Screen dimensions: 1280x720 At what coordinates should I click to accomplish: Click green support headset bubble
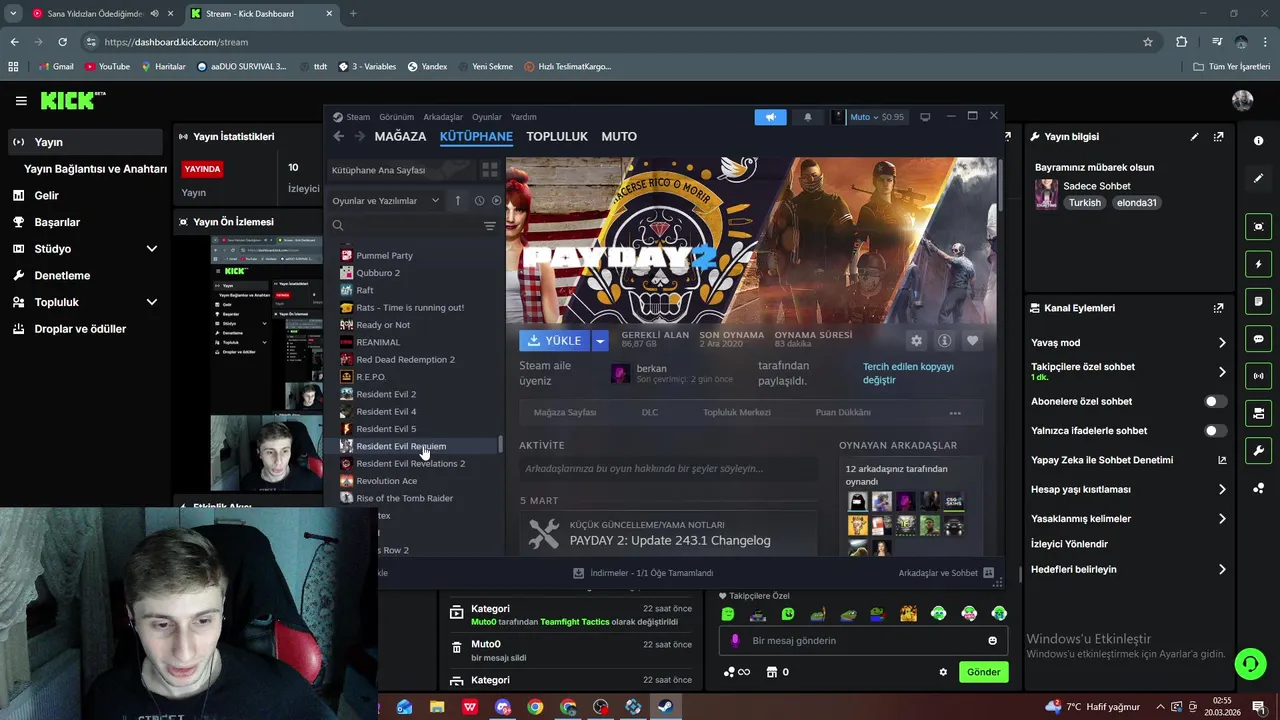(x=1249, y=663)
